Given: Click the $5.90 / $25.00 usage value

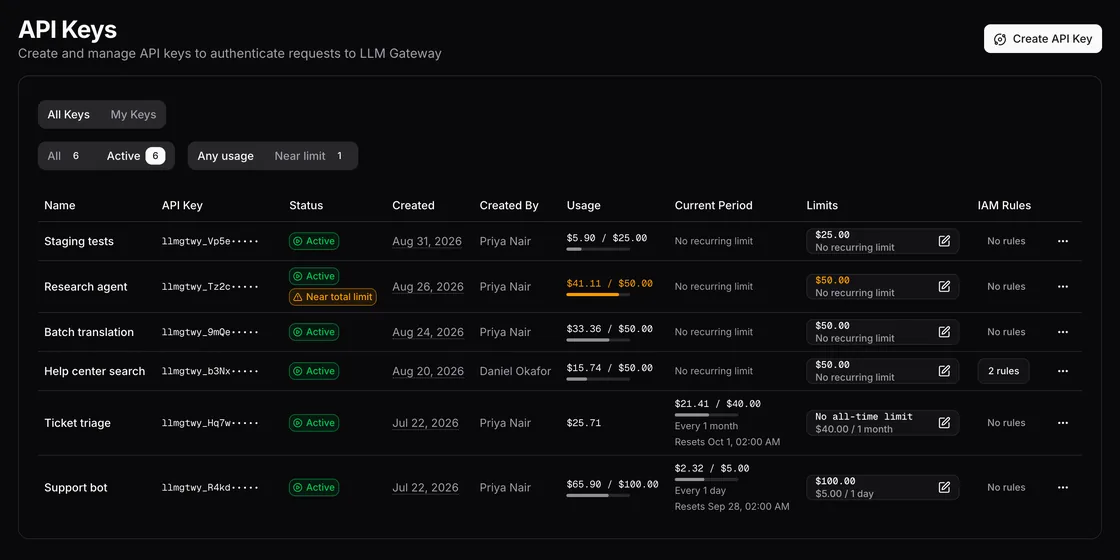Looking at the screenshot, I should tap(606, 238).
